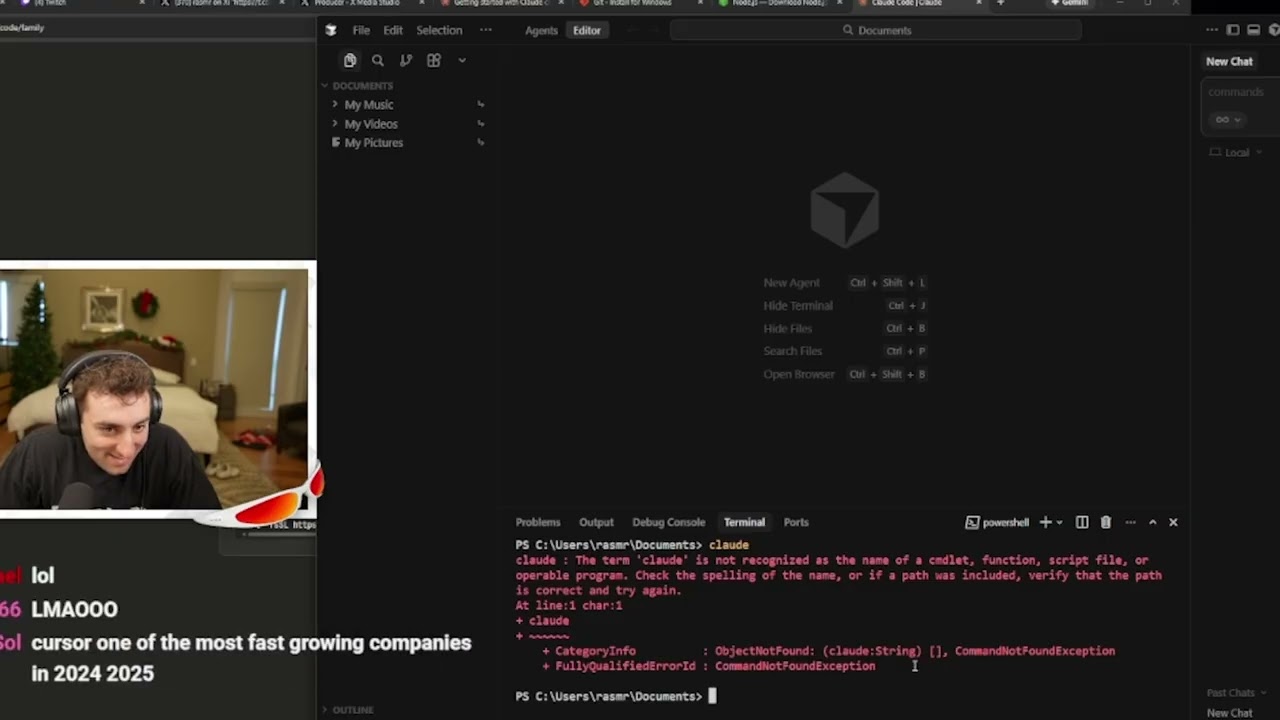Click shortcut arrow beside My Videos
Image resolution: width=1280 pixels, height=720 pixels.
481,124
